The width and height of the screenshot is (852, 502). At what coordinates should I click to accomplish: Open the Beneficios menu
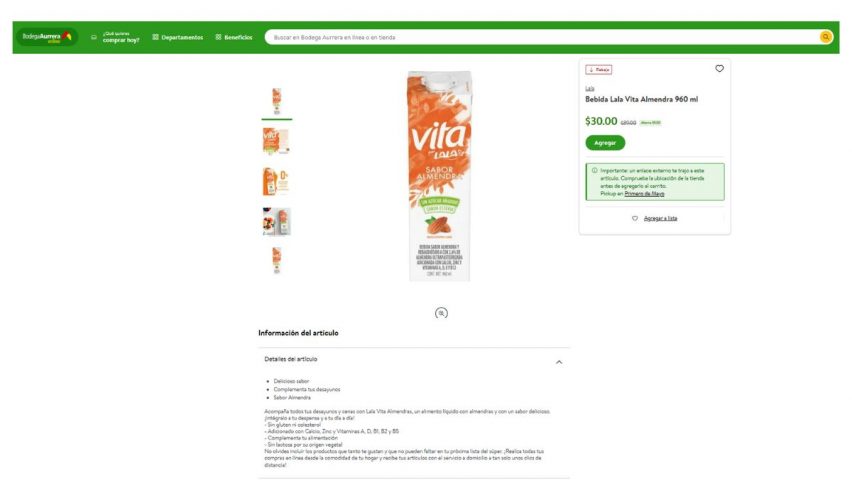pos(234,37)
